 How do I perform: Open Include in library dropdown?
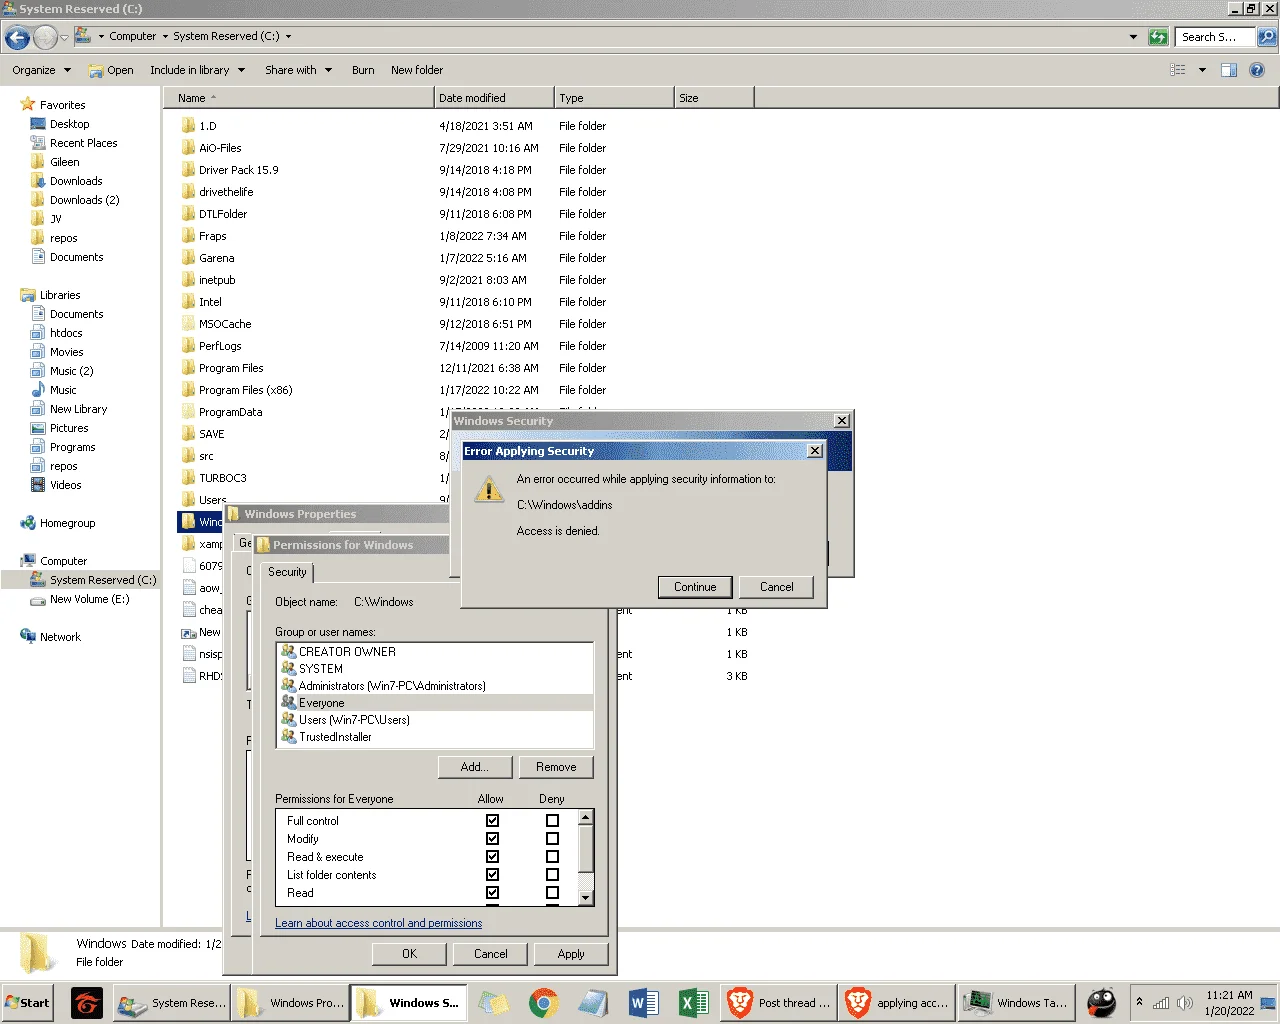coord(197,70)
